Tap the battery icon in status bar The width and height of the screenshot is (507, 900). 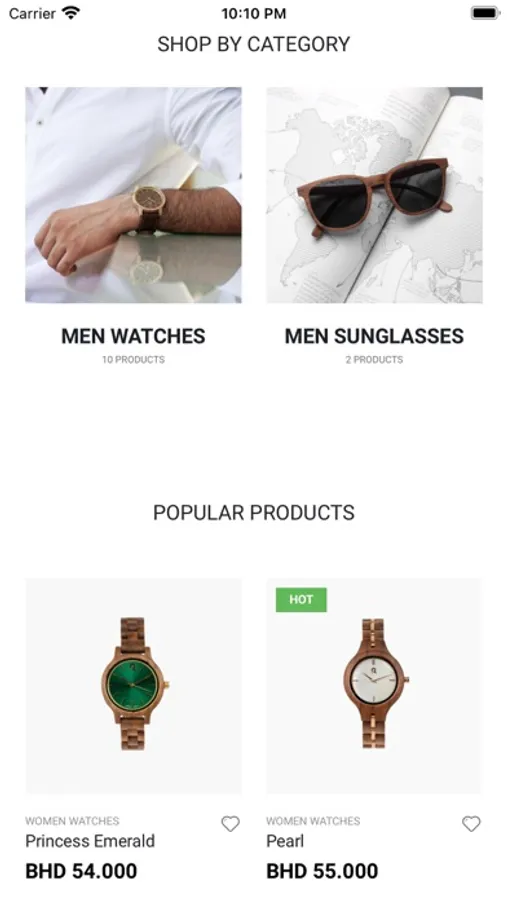tap(485, 13)
